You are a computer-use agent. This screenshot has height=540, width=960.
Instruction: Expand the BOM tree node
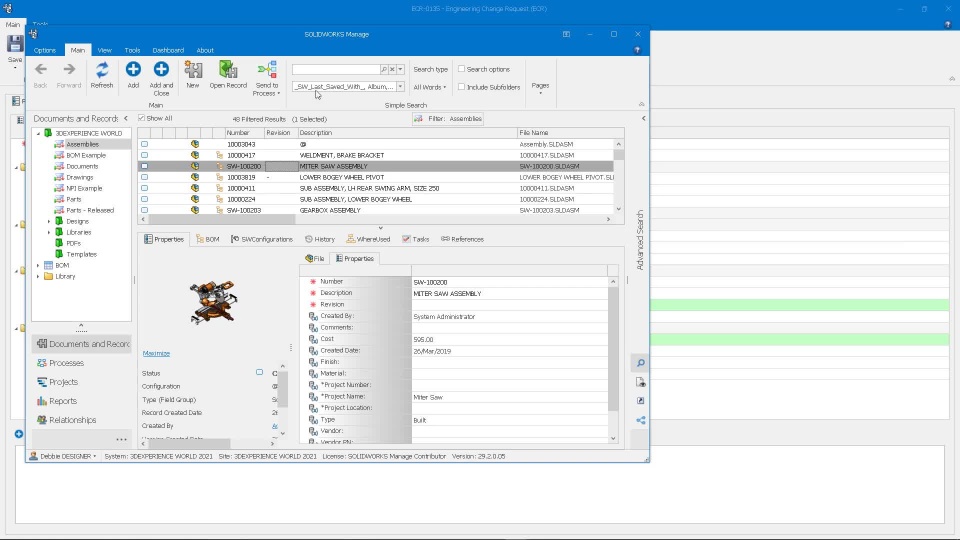click(x=38, y=266)
